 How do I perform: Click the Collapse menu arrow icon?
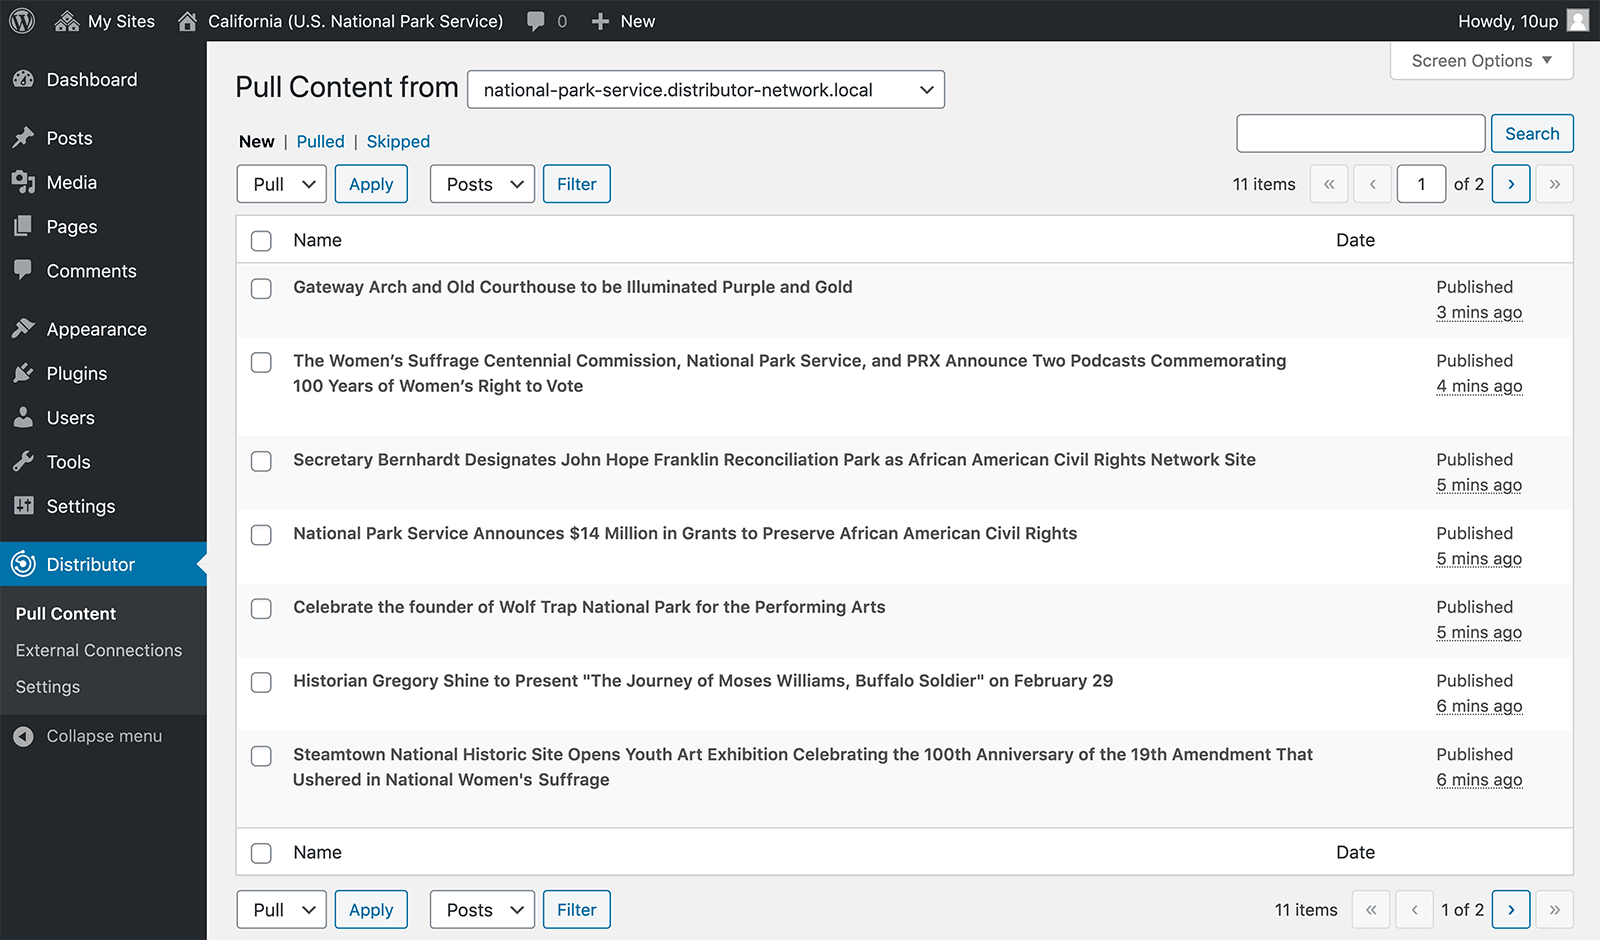click(24, 736)
